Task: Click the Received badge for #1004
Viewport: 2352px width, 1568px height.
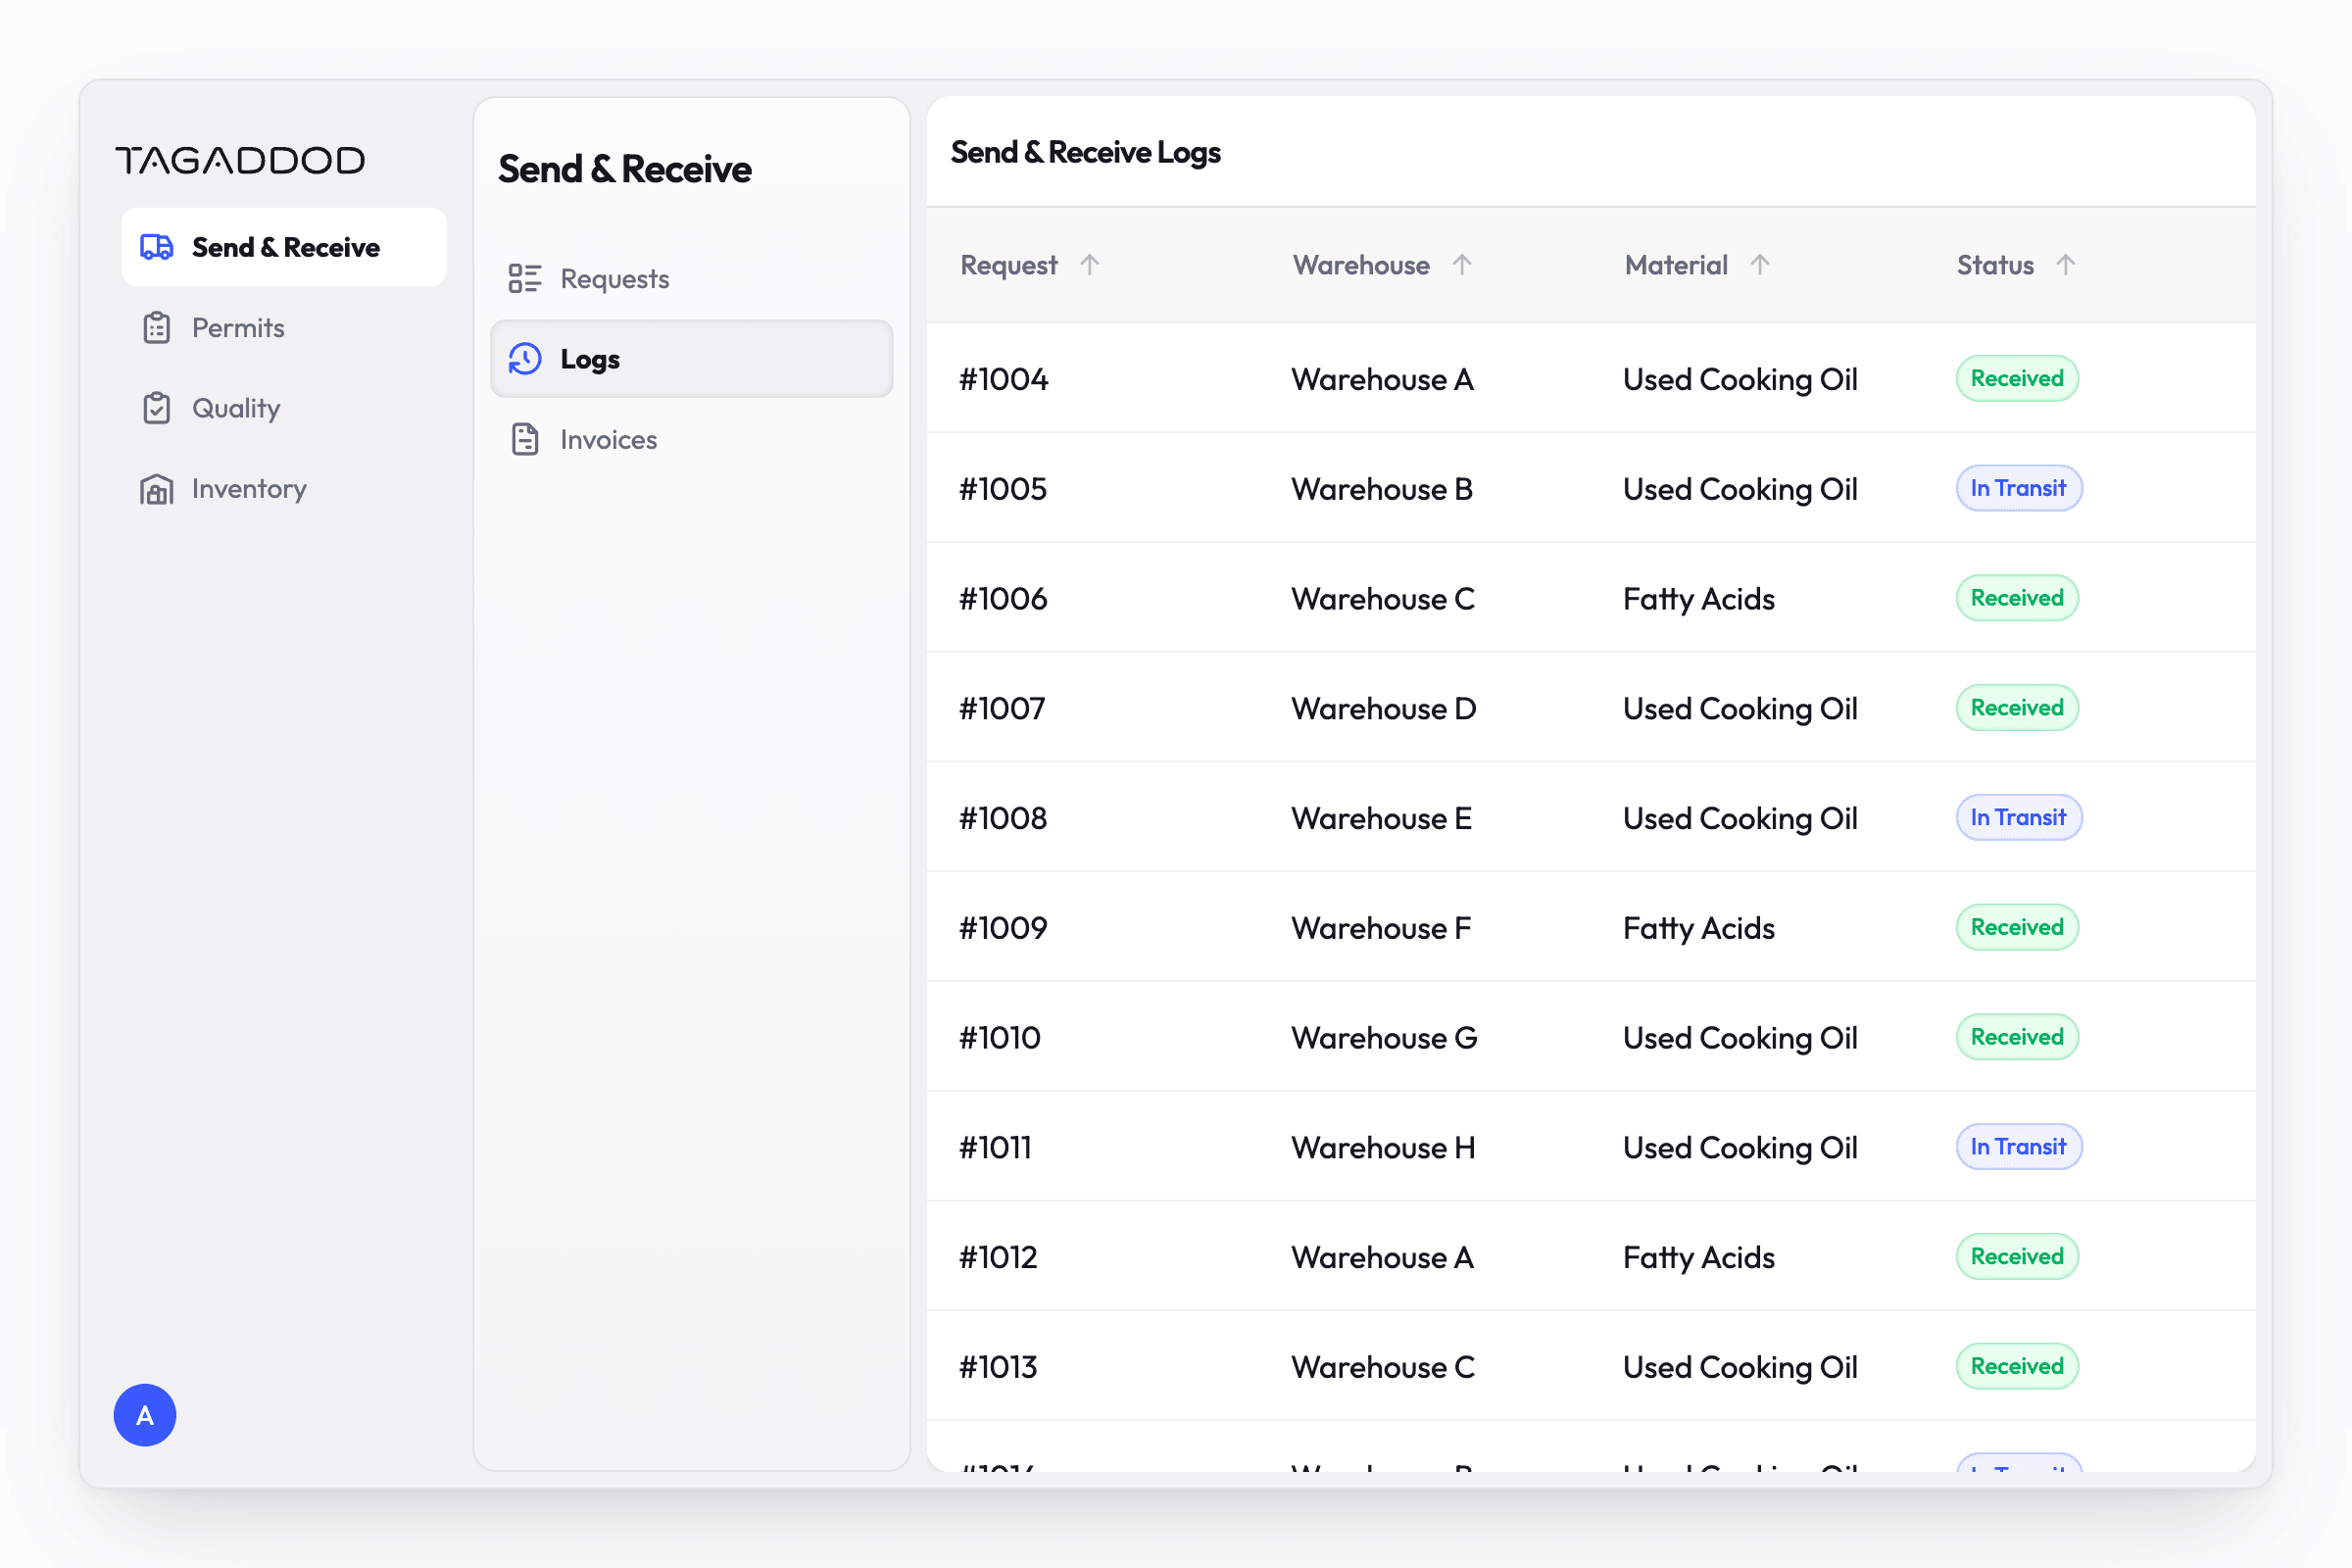Action: pyautogui.click(x=2017, y=379)
